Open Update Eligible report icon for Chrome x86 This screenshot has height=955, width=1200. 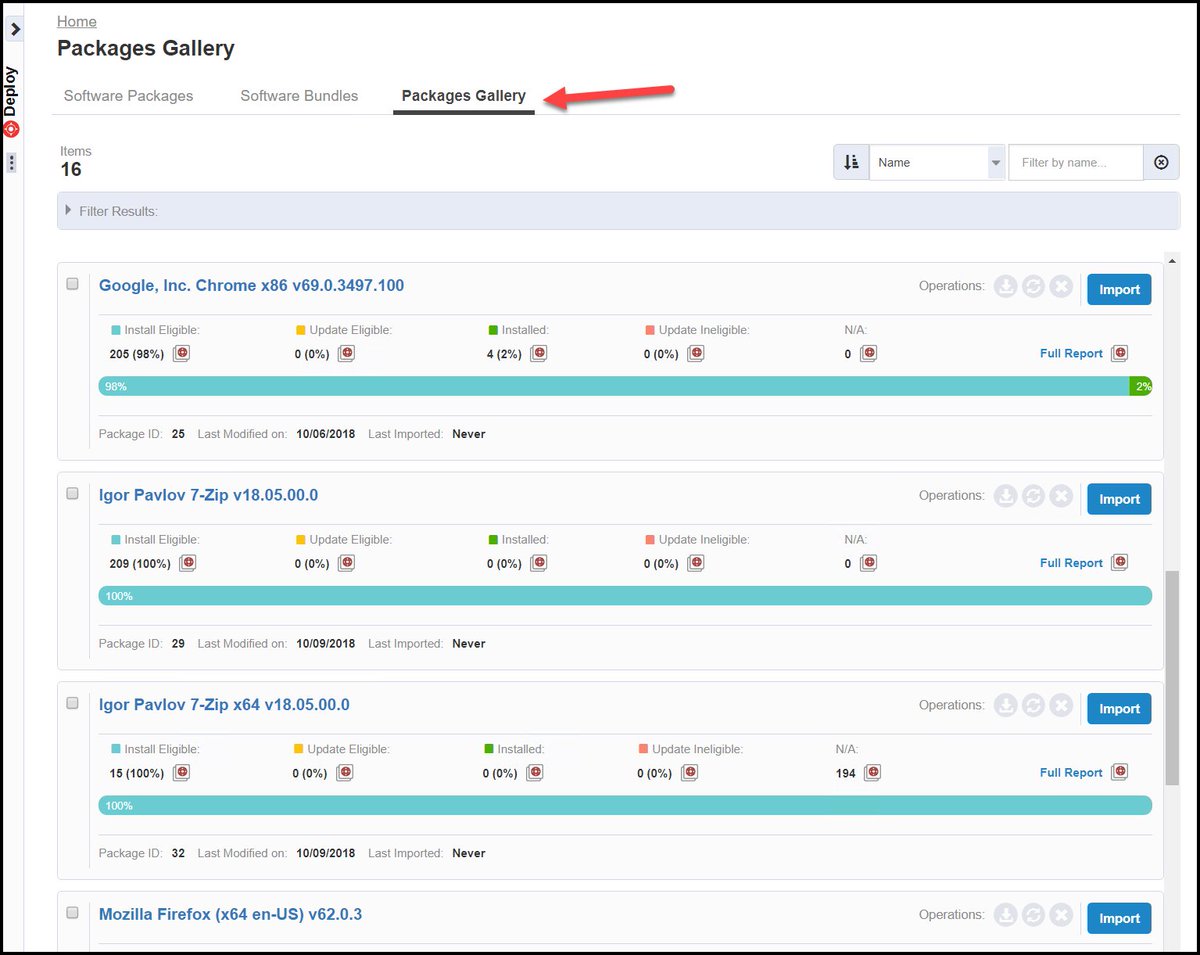[x=346, y=353]
